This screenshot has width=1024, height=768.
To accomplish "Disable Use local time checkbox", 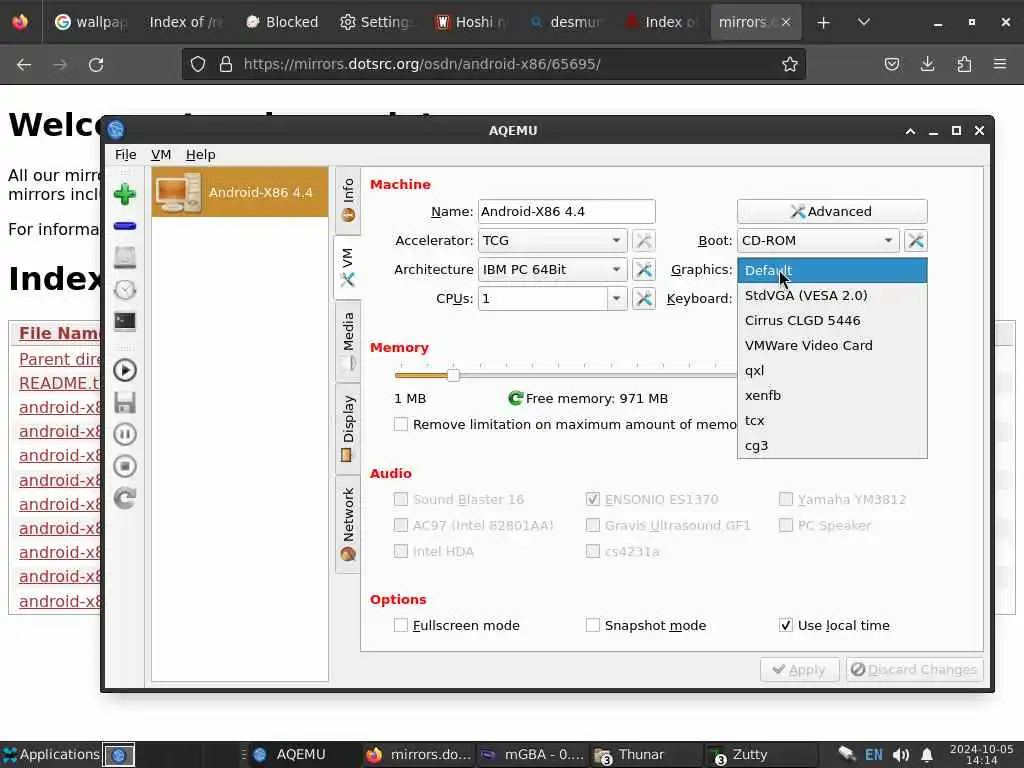I will 786,625.
